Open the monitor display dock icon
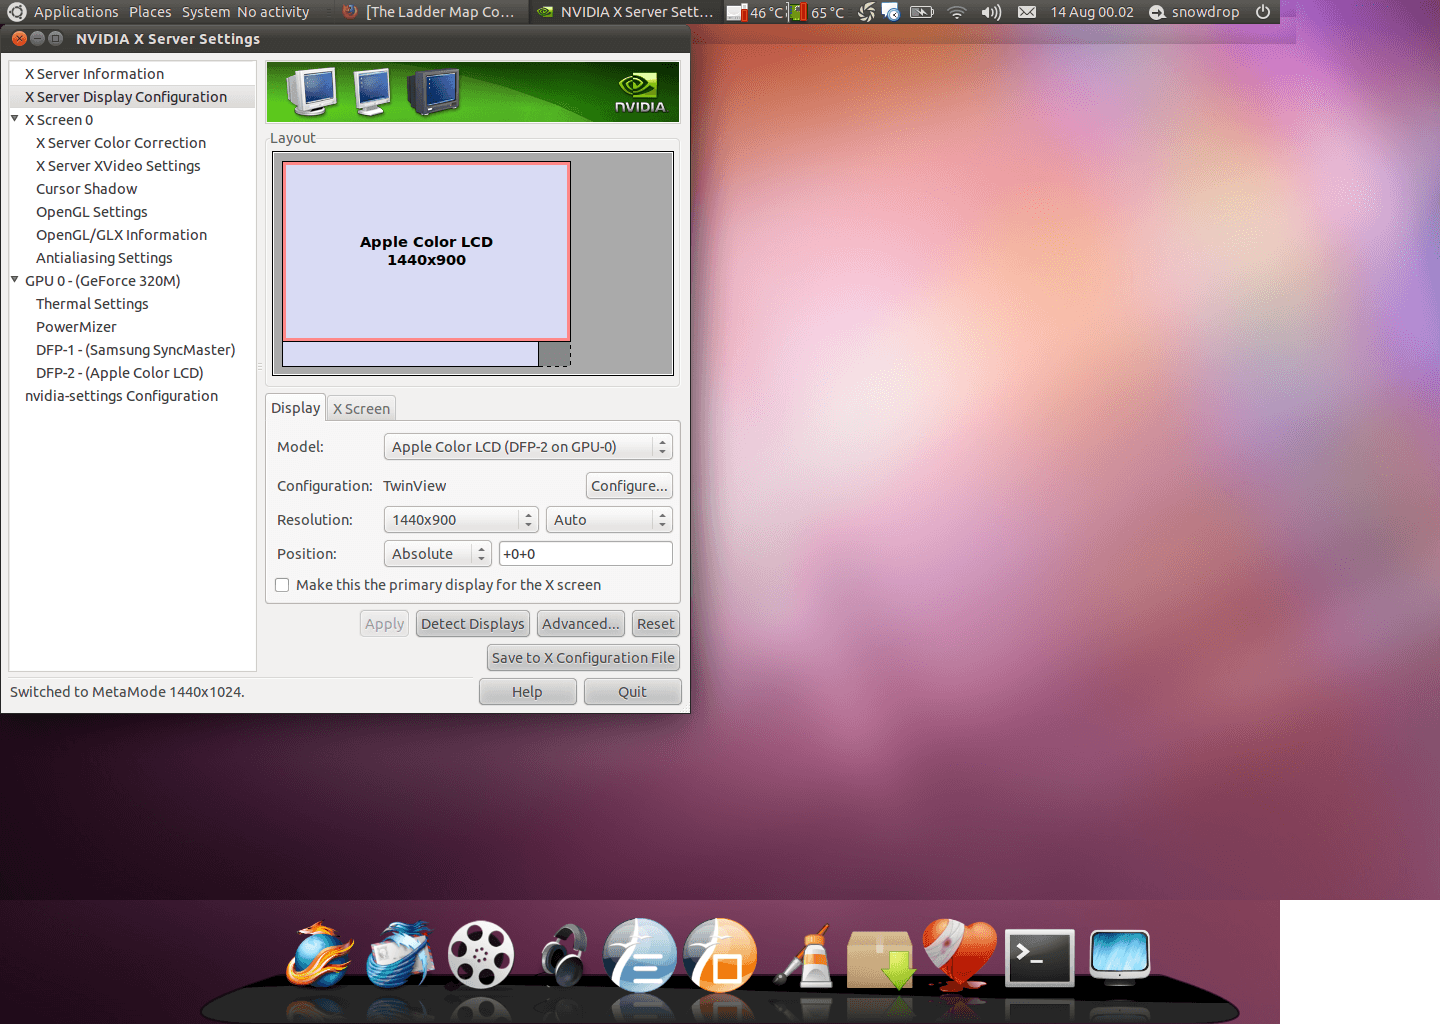The height and width of the screenshot is (1024, 1440). 1120,957
